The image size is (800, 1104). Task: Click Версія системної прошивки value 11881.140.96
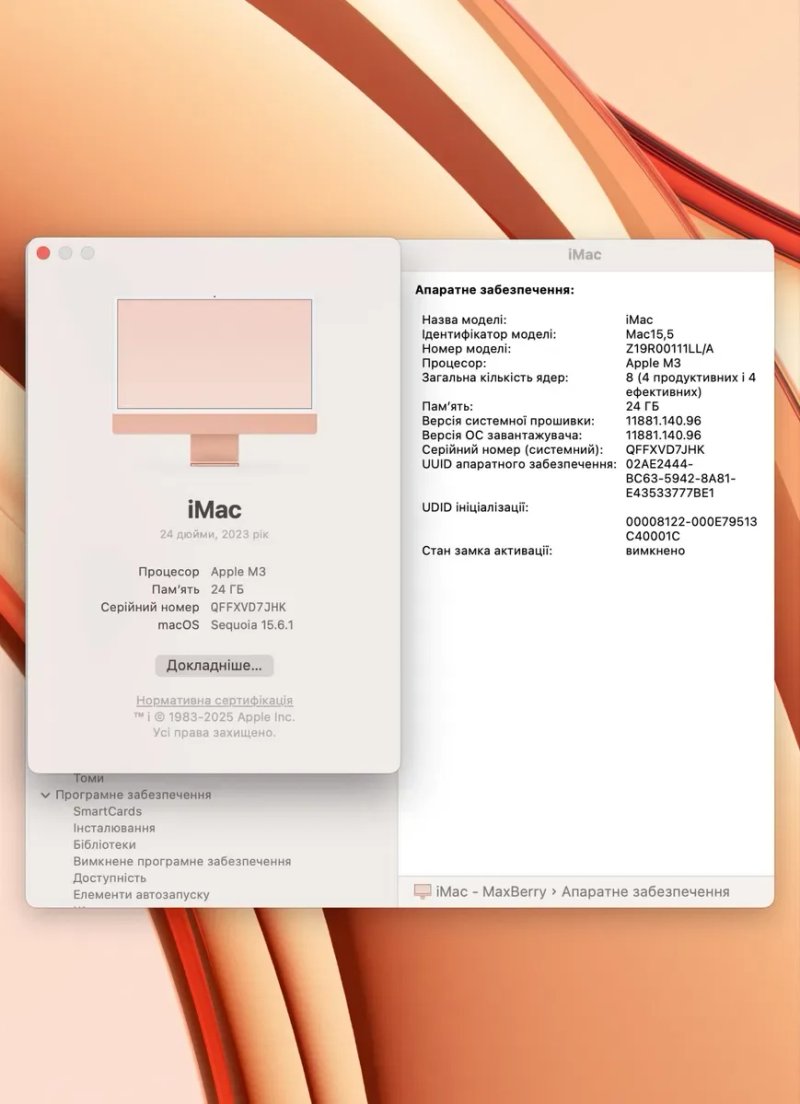pyautogui.click(x=663, y=420)
